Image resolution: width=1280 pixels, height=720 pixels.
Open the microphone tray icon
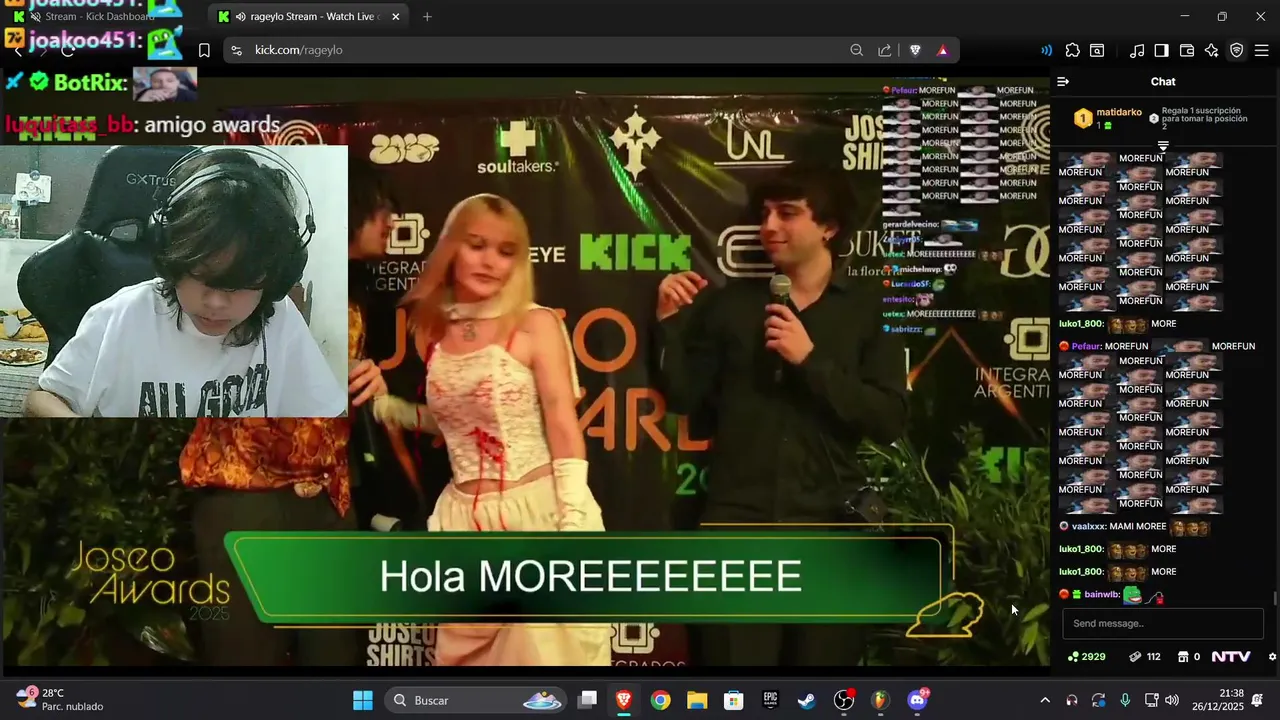(x=1125, y=700)
